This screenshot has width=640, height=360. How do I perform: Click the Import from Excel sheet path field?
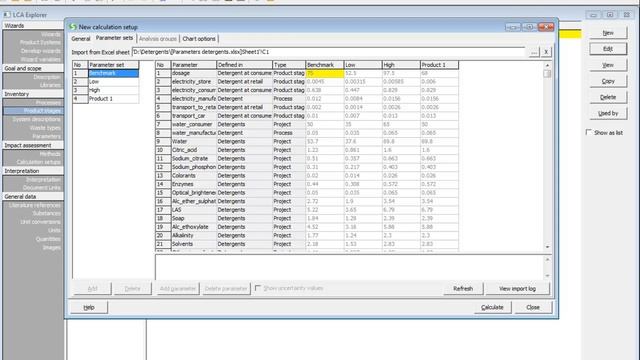point(328,52)
